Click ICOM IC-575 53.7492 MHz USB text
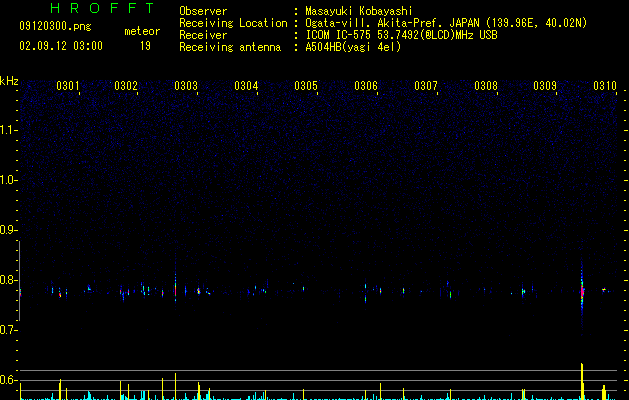The height and width of the screenshot is (400, 629). pyautogui.click(x=402, y=35)
